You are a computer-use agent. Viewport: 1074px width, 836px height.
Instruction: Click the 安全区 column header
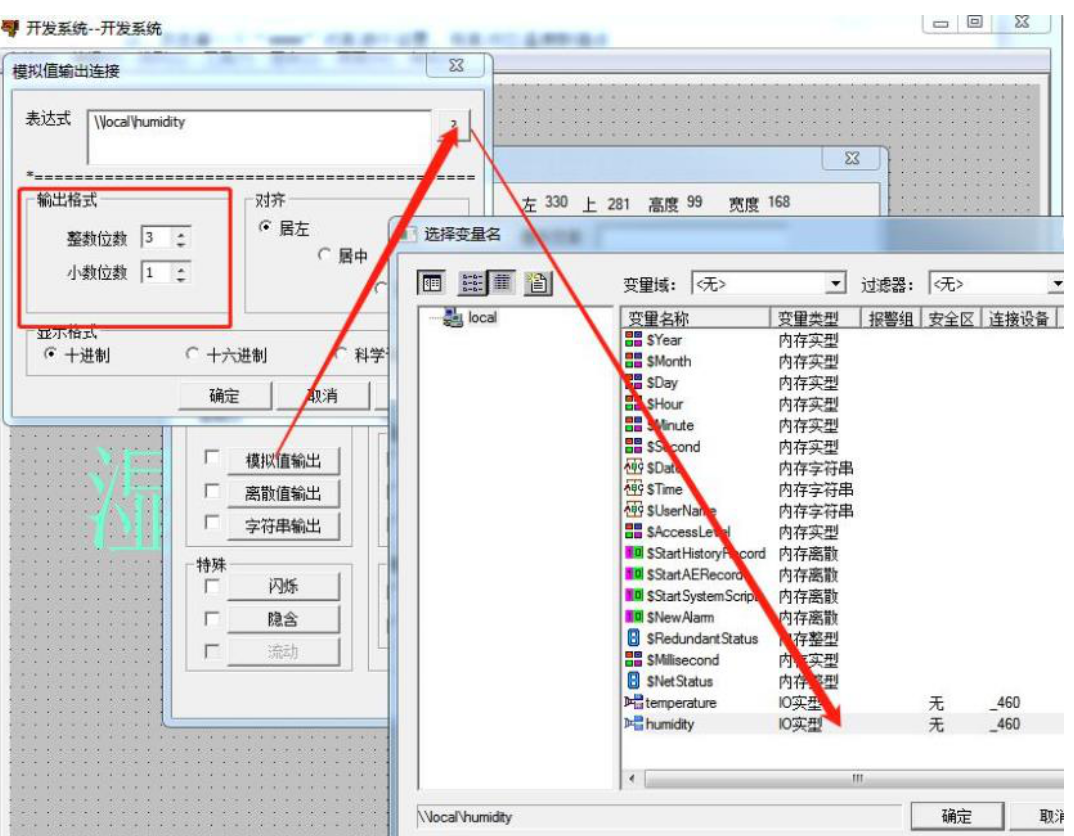click(x=951, y=318)
